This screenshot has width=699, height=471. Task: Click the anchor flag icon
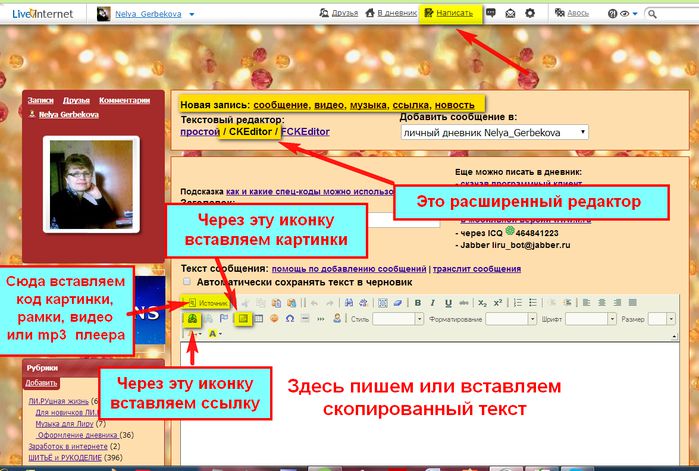(224, 319)
